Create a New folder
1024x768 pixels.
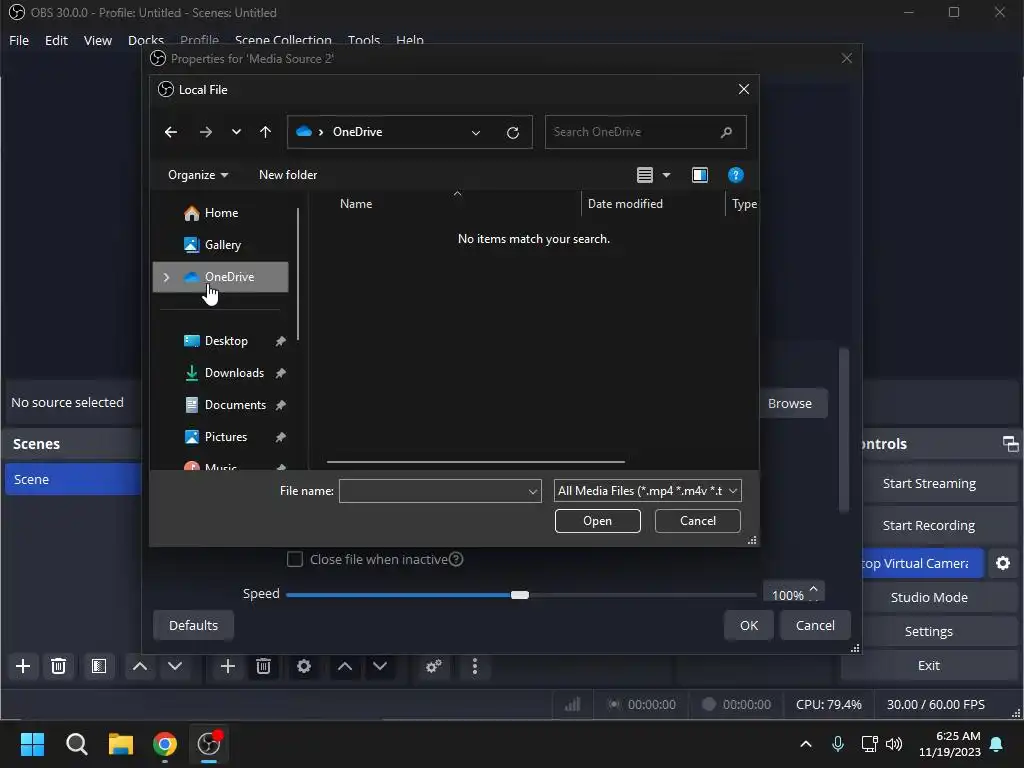[x=288, y=175]
